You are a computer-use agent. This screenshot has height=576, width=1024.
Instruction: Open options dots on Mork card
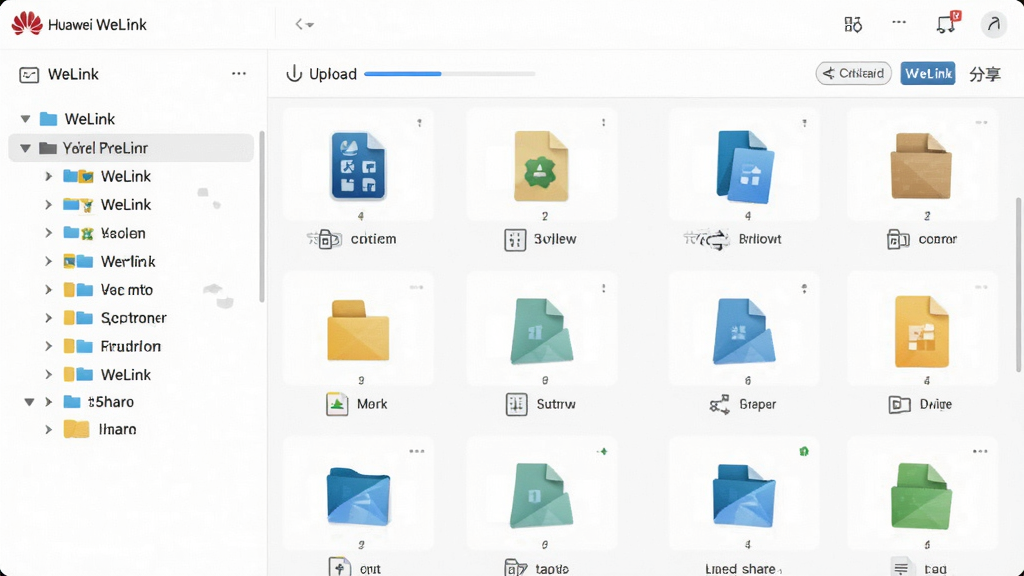tap(417, 287)
